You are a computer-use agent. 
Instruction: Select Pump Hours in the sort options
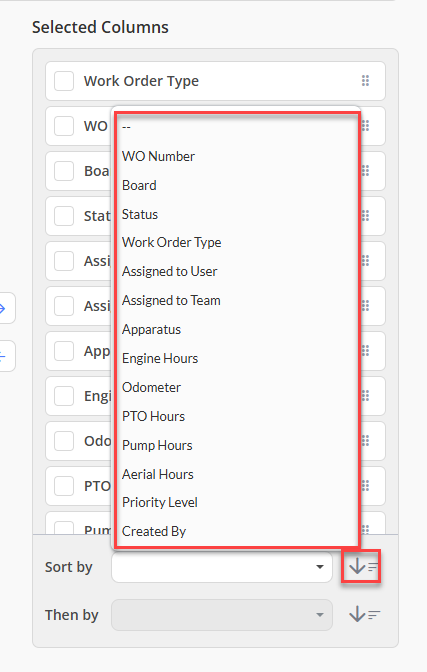pyautogui.click(x=157, y=445)
